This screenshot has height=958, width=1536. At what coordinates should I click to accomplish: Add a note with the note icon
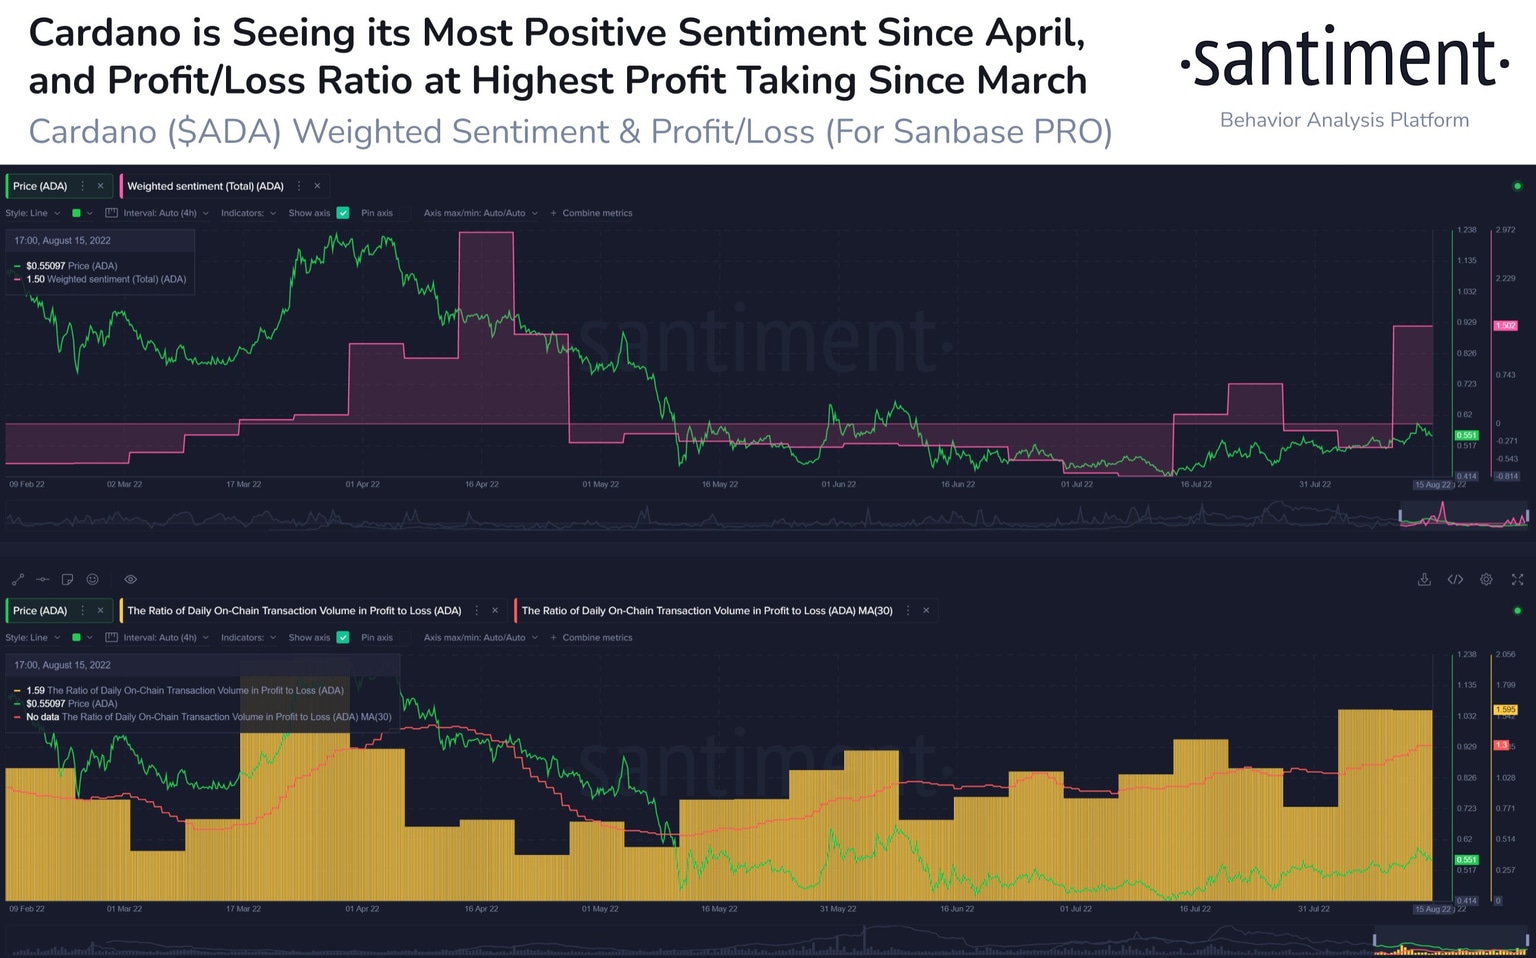[x=67, y=579]
